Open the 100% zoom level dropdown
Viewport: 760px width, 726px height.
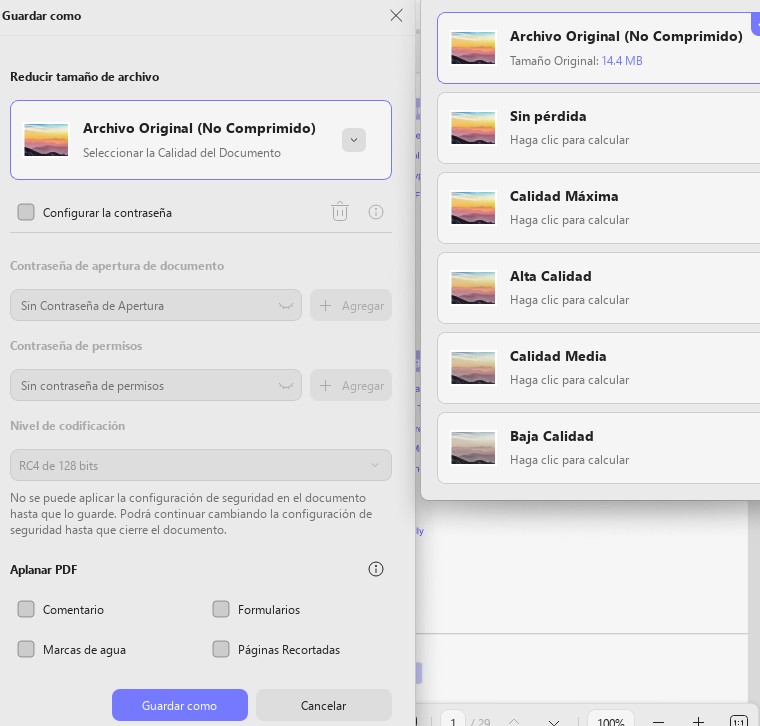611,721
